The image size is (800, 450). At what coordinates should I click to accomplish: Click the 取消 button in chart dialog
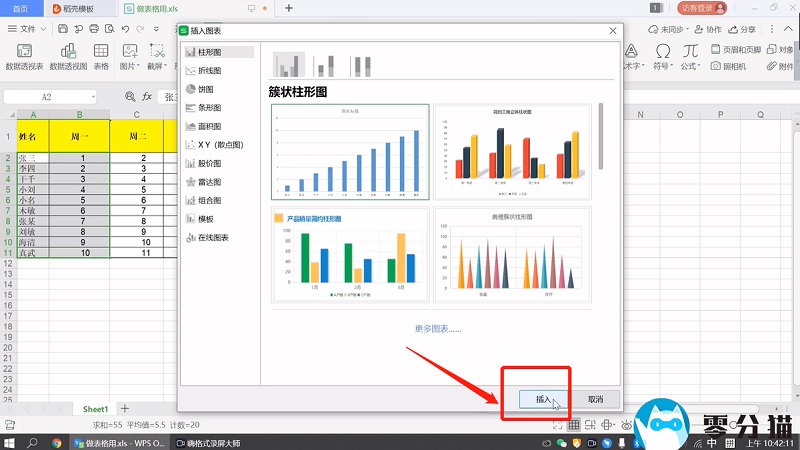point(595,399)
